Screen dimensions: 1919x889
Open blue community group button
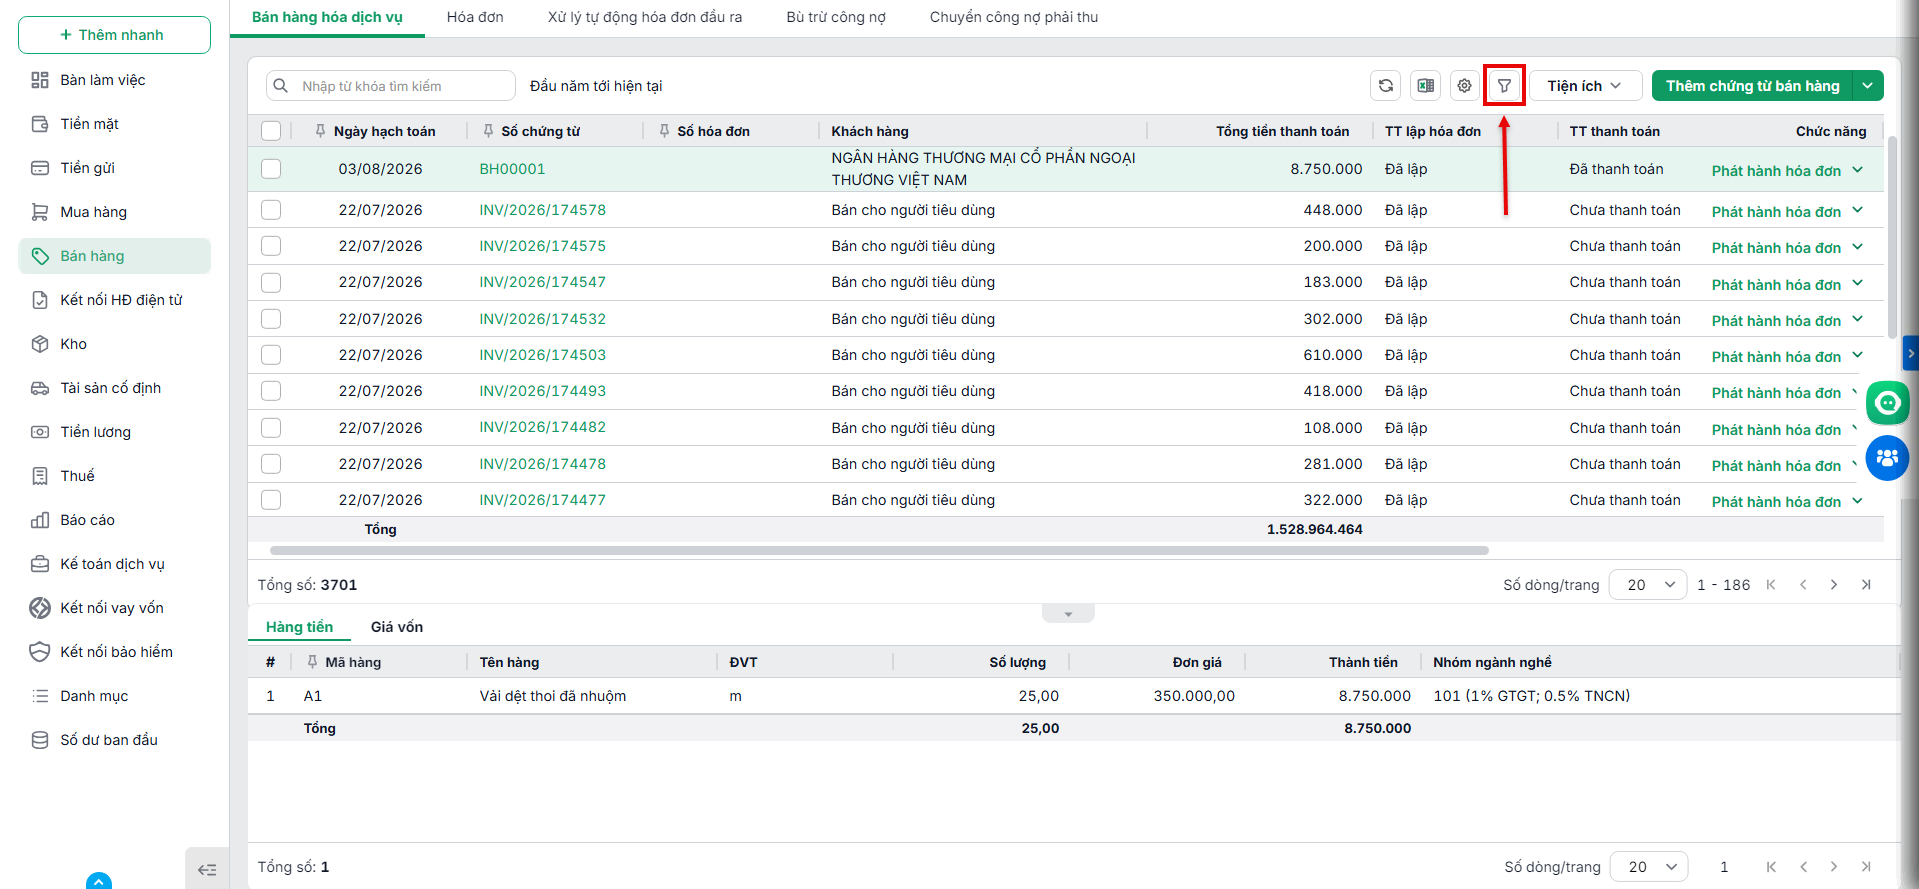[1888, 458]
